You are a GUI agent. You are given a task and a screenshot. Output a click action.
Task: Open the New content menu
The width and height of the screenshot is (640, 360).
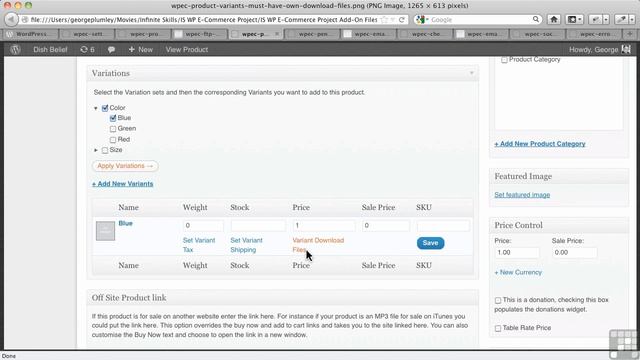point(140,49)
